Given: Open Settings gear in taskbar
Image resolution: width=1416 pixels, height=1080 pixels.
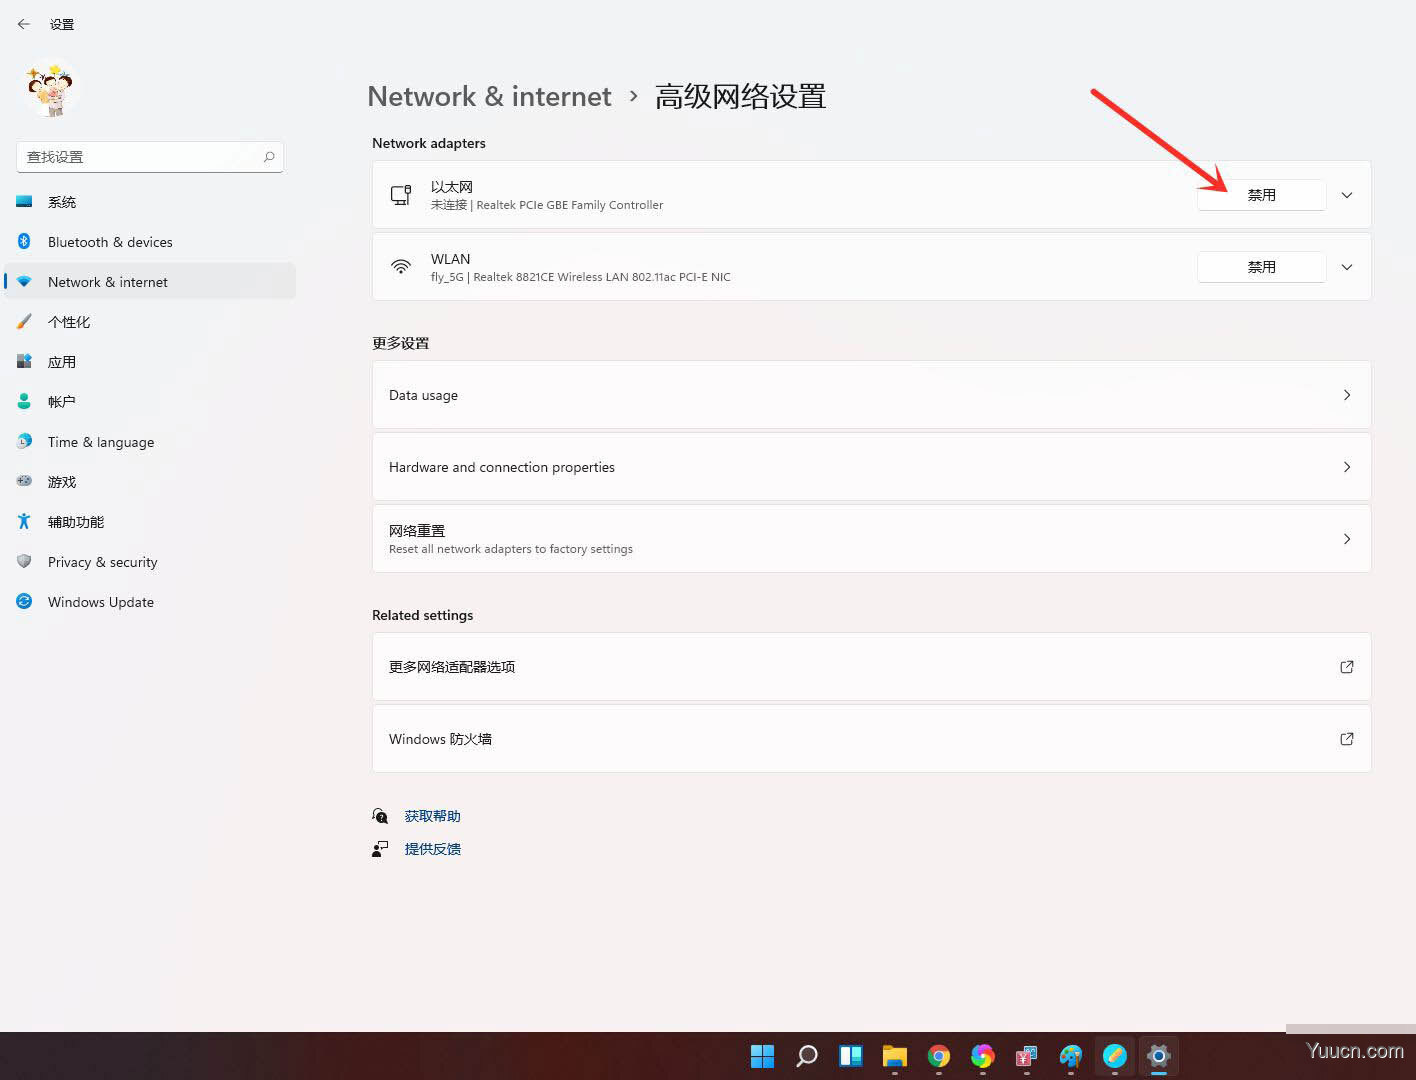Looking at the screenshot, I should [1159, 1056].
